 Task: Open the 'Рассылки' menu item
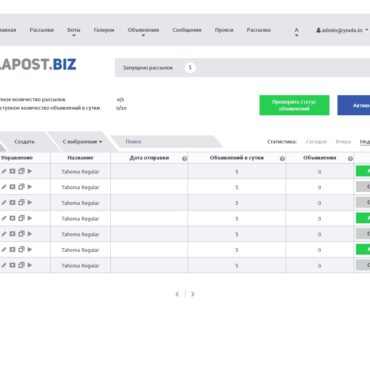point(42,30)
